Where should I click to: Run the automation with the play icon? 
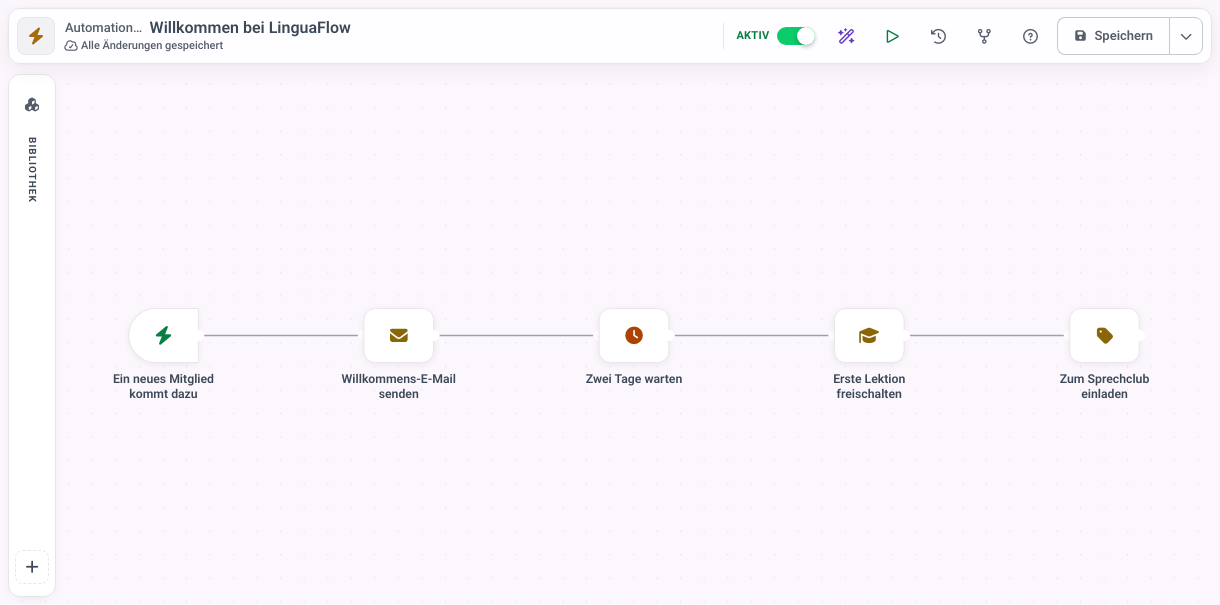click(892, 36)
